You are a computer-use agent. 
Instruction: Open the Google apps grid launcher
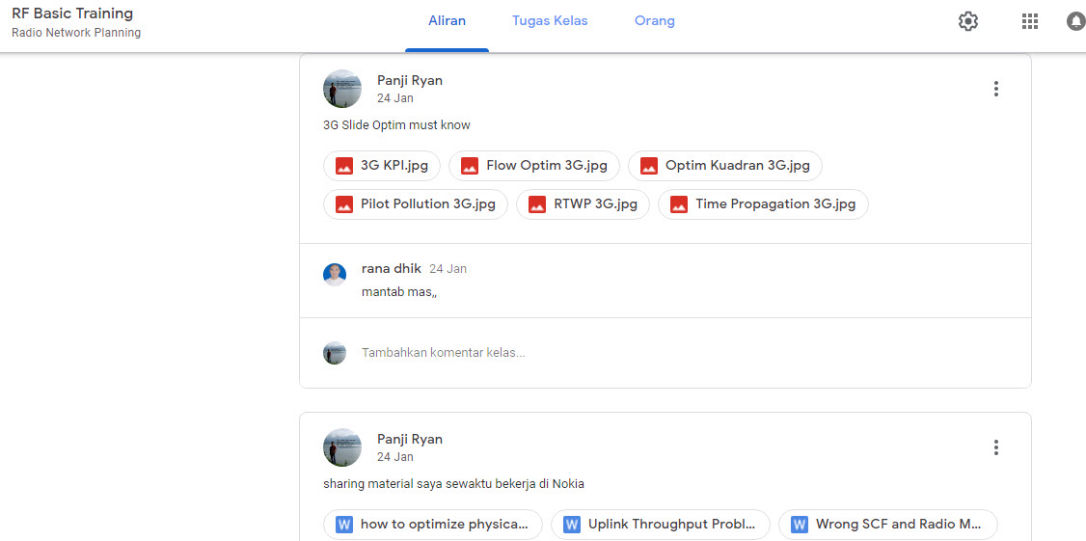coord(1029,21)
